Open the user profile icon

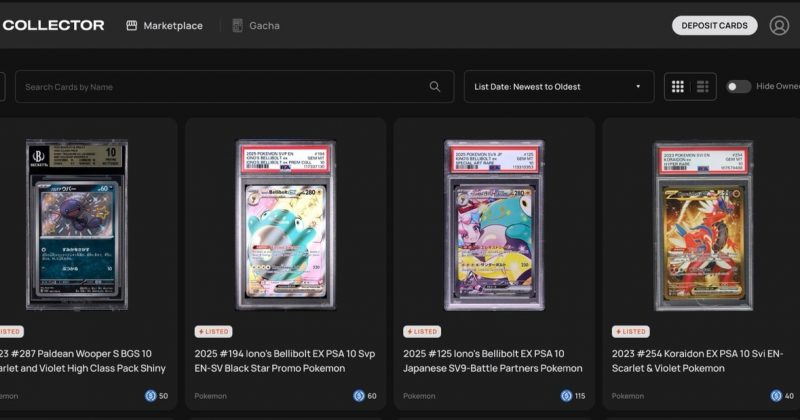click(779, 26)
